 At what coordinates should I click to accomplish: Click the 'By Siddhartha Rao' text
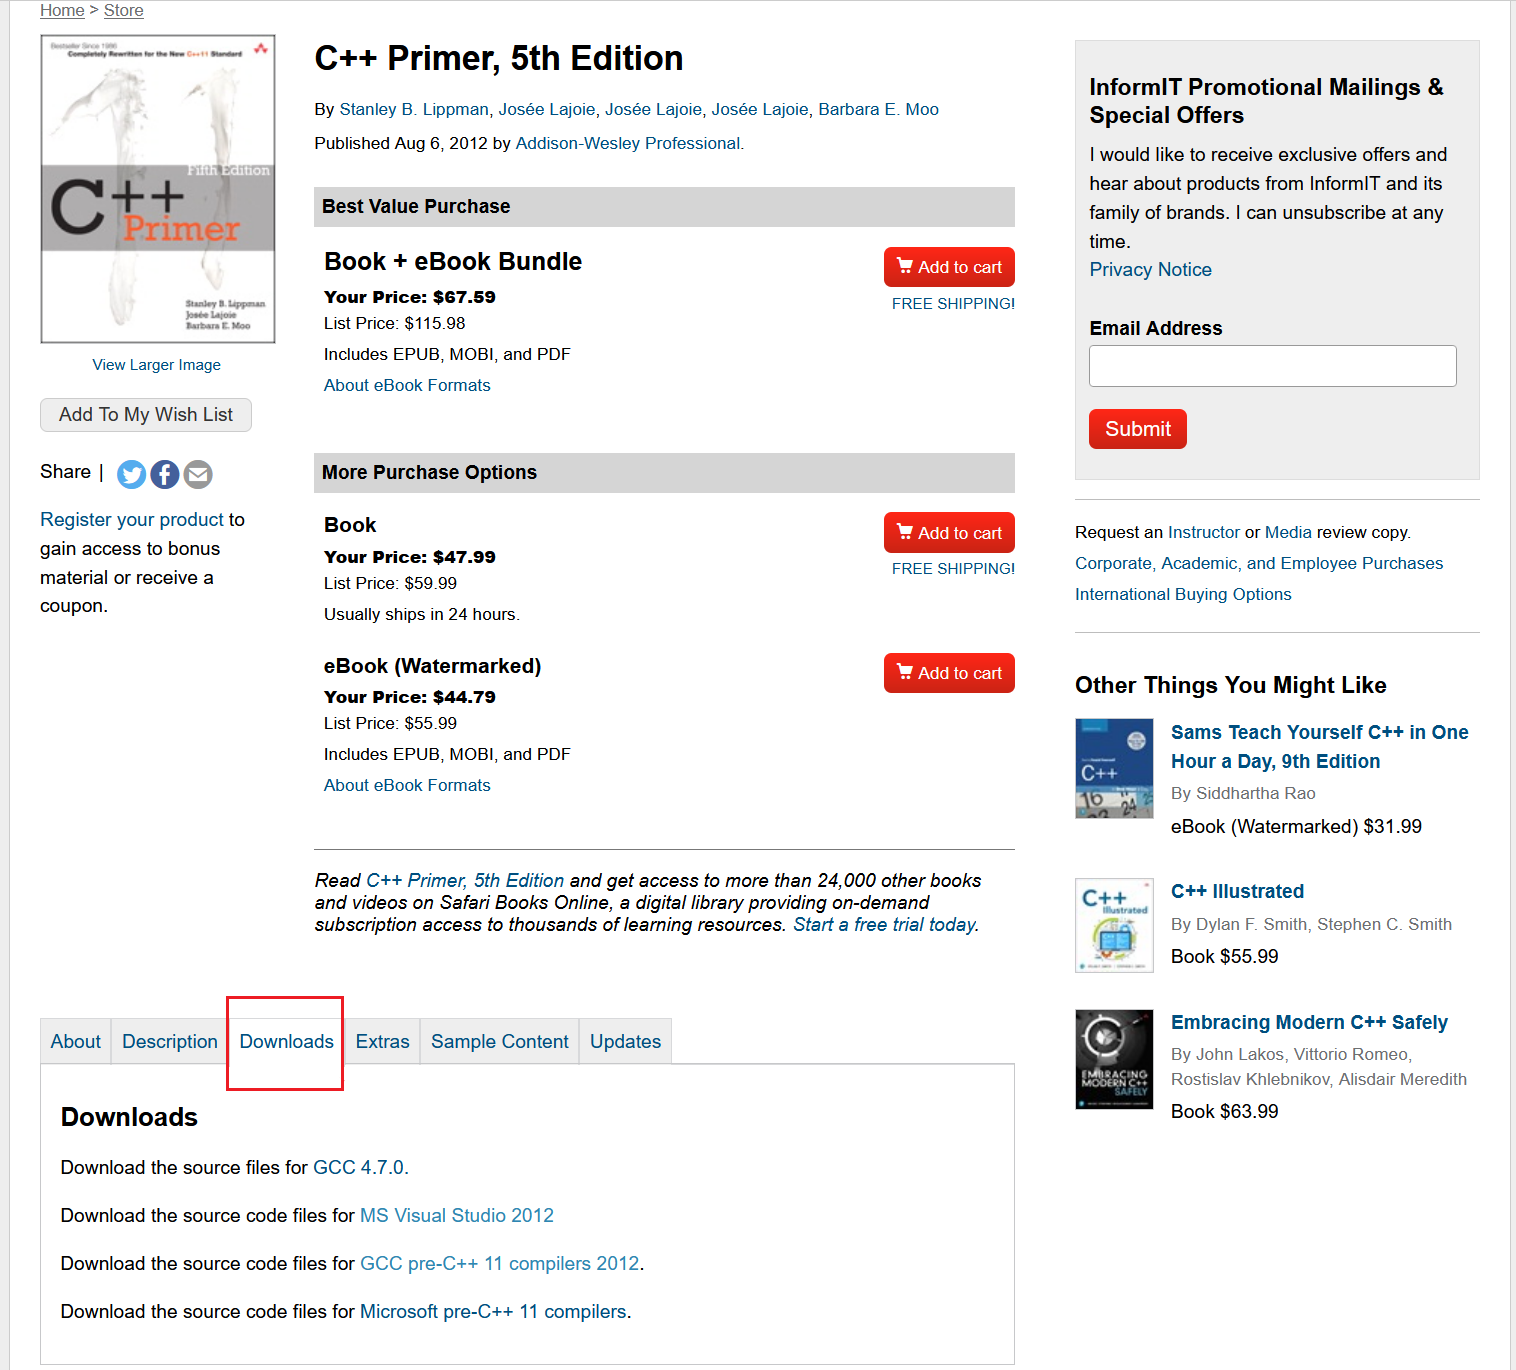click(1243, 793)
